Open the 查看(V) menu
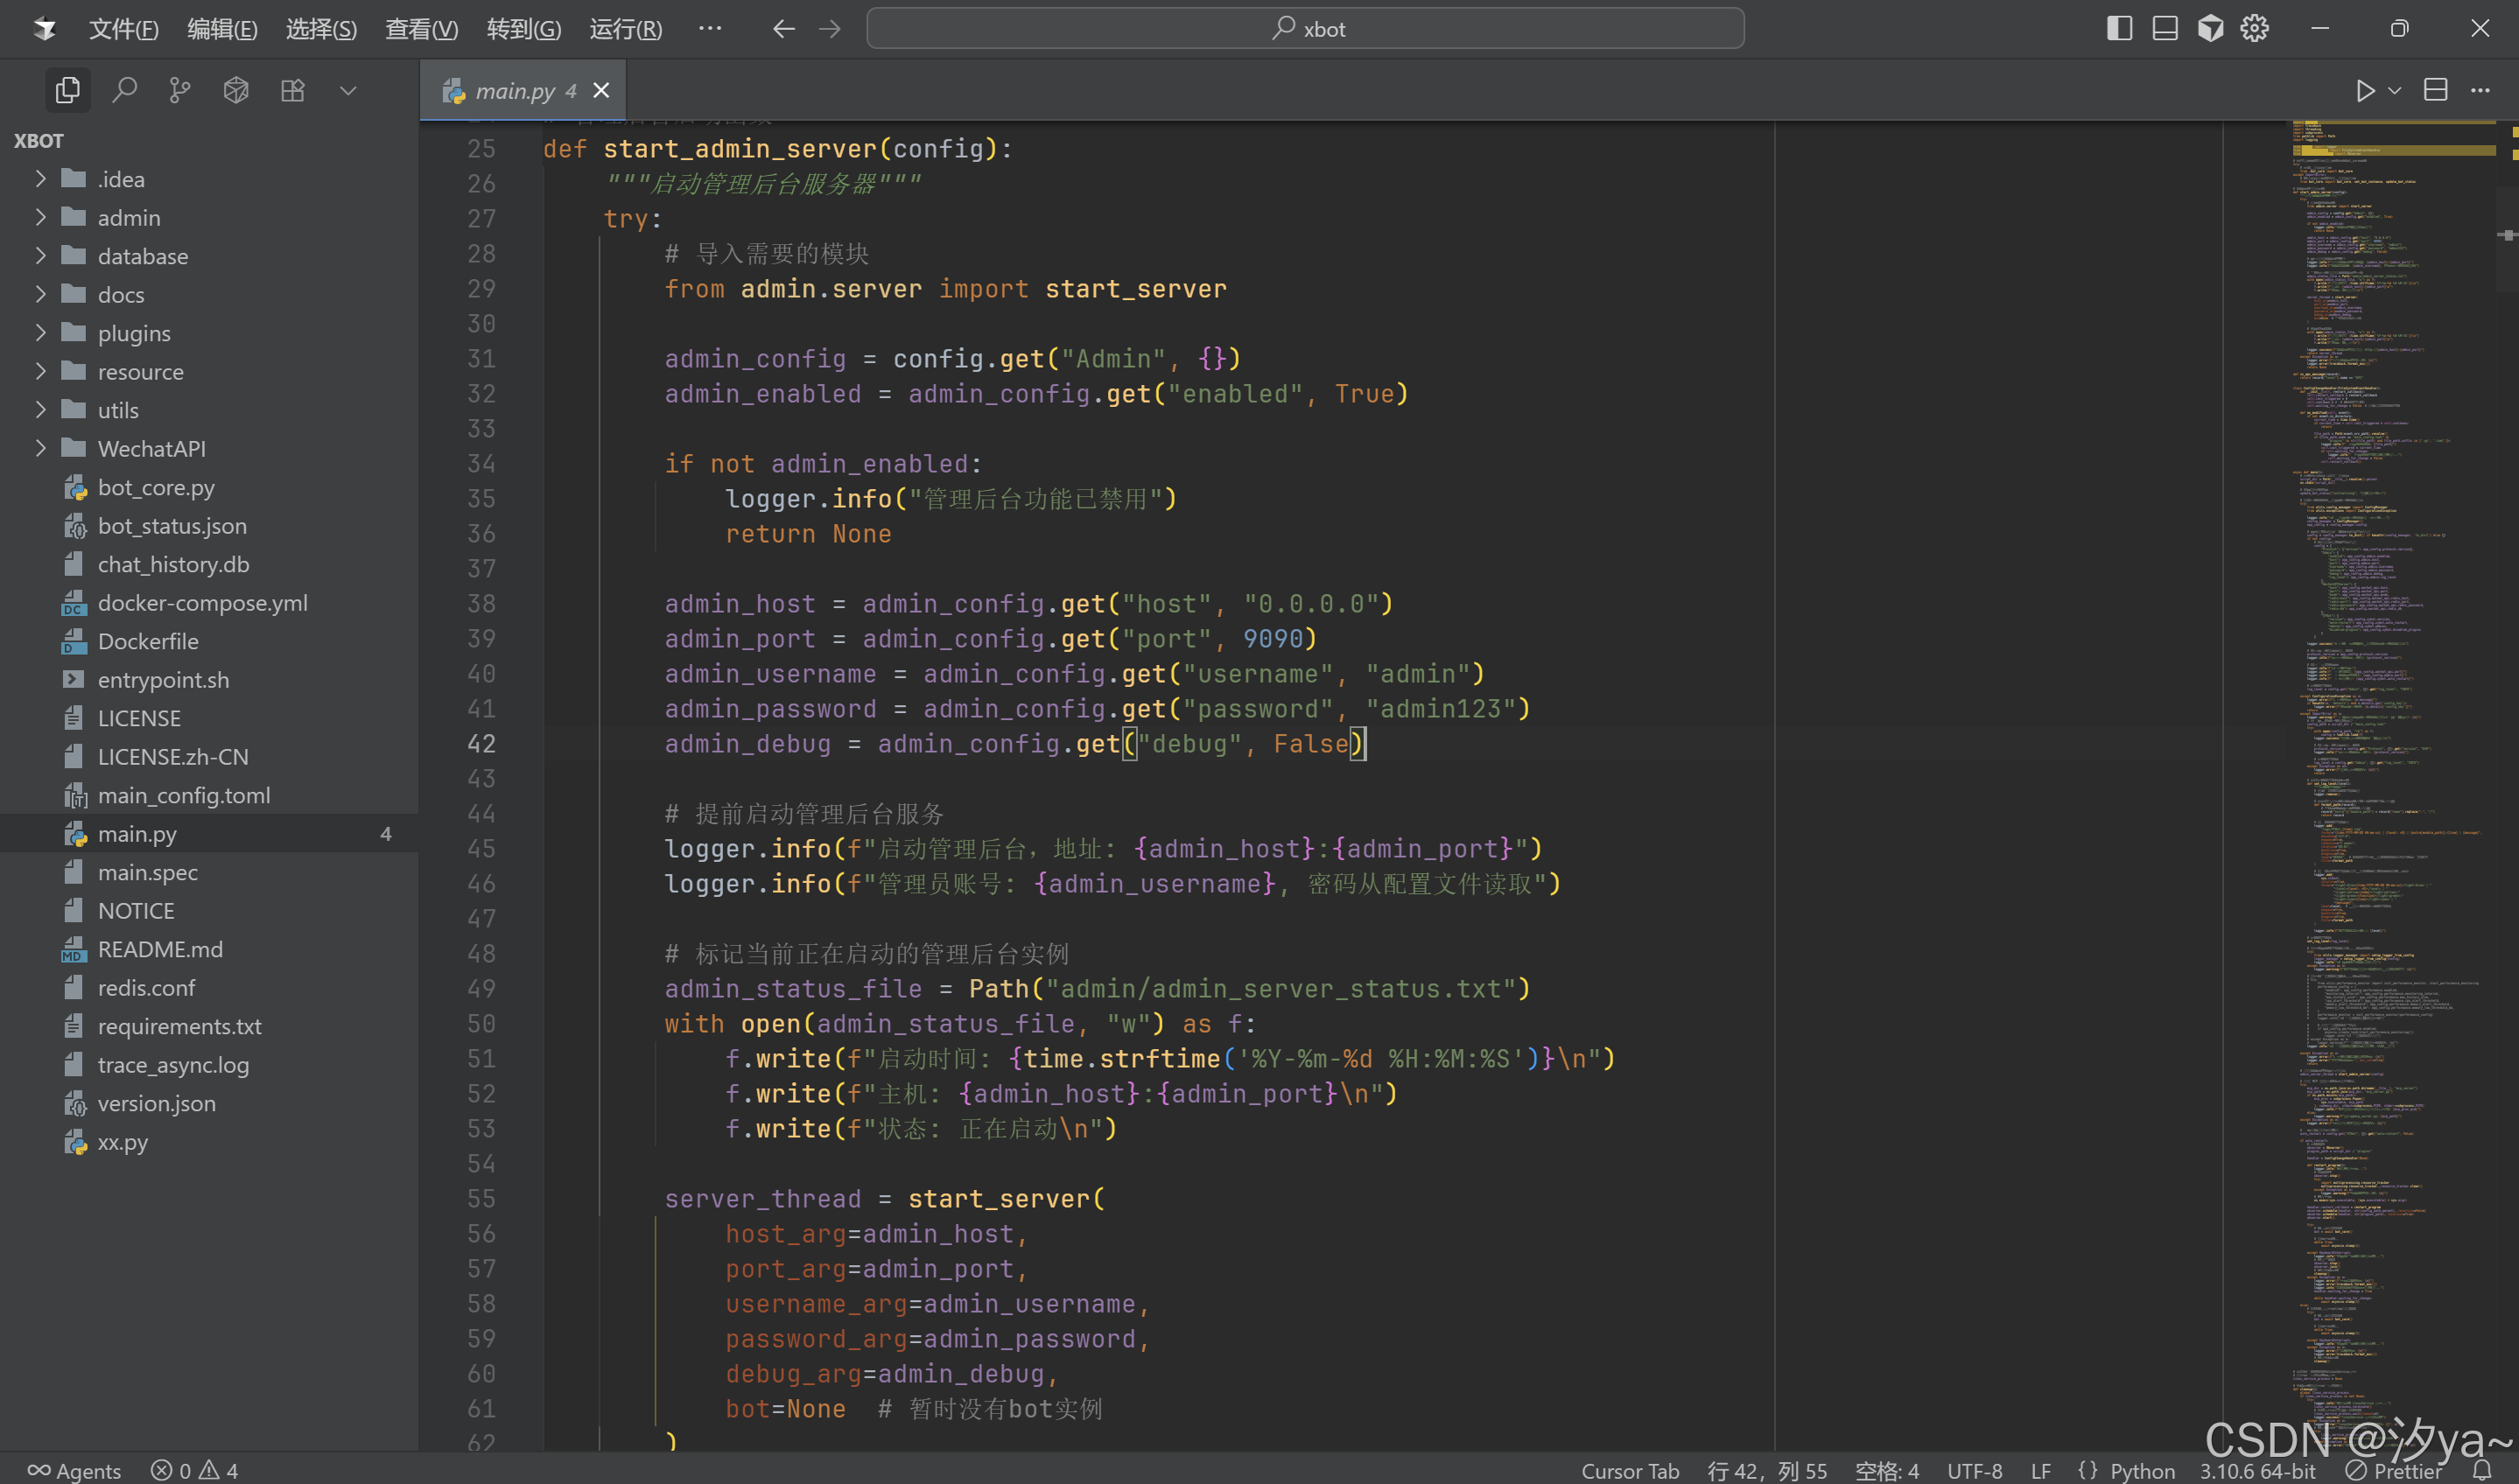Screen dimensions: 2519x1484 click(x=421, y=29)
